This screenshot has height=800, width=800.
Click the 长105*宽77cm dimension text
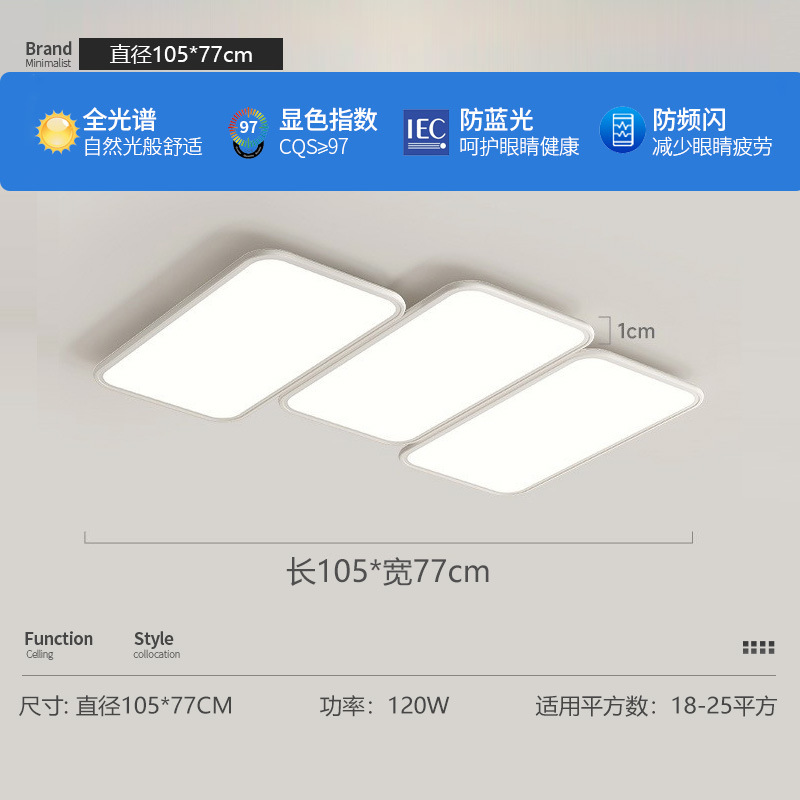pyautogui.click(x=388, y=571)
